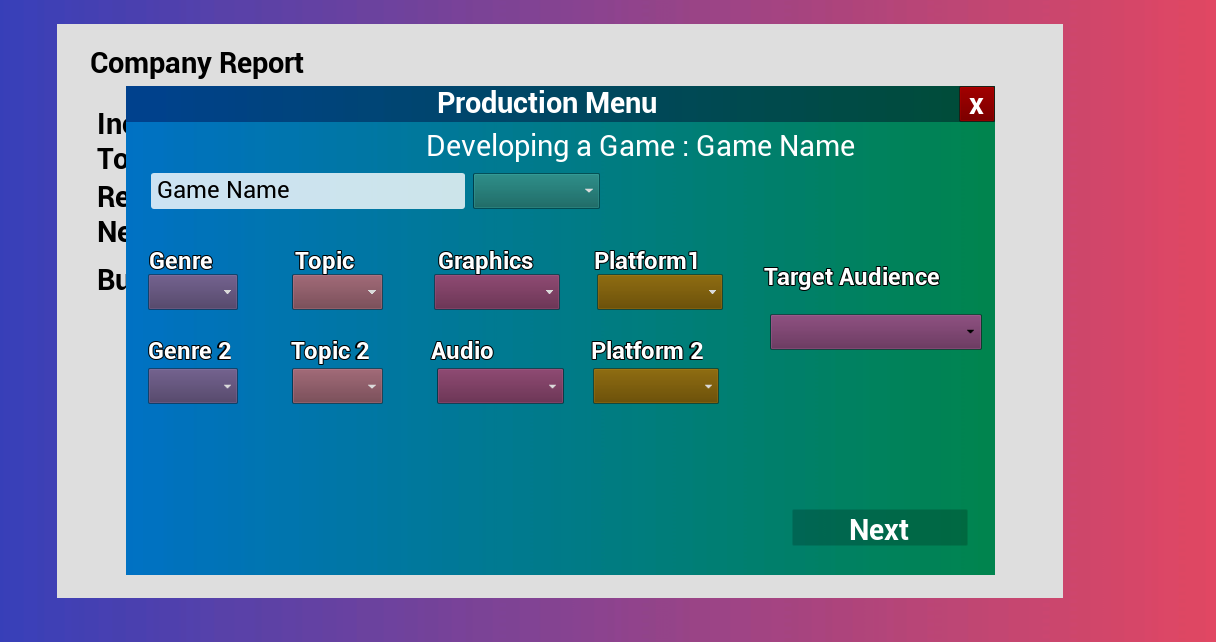Image resolution: width=1216 pixels, height=642 pixels.
Task: Expand the Topic 2 dropdown
Action: tap(337, 386)
